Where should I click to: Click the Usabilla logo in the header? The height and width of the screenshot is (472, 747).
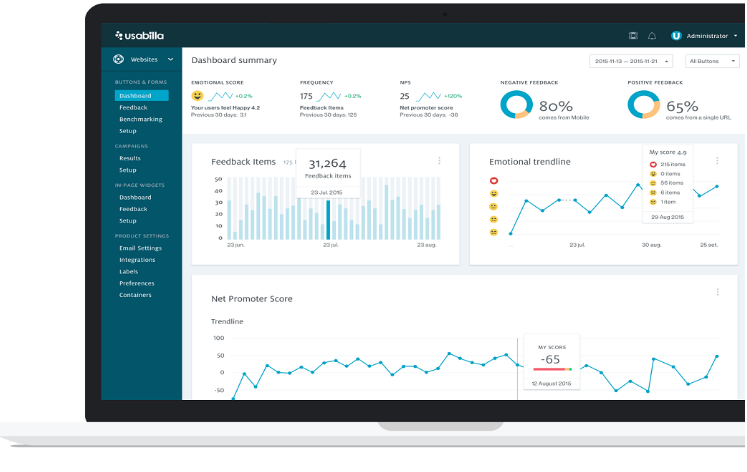click(x=139, y=36)
